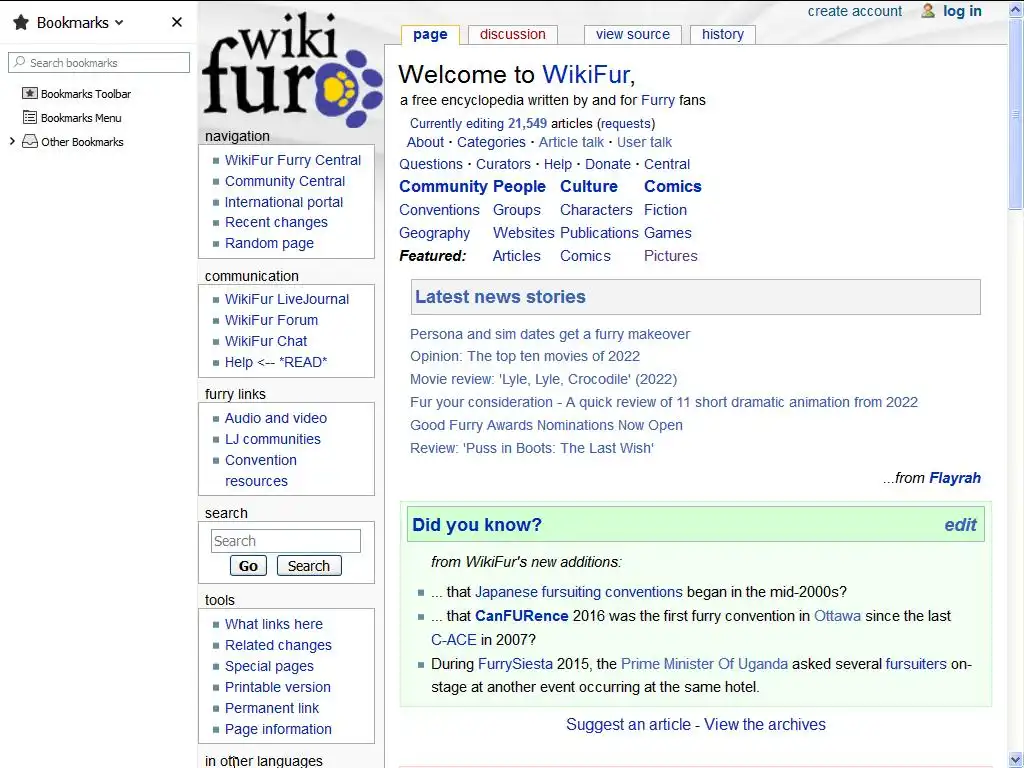
Task: Open Prime Minister Of Uganda link
Action: [x=704, y=664]
